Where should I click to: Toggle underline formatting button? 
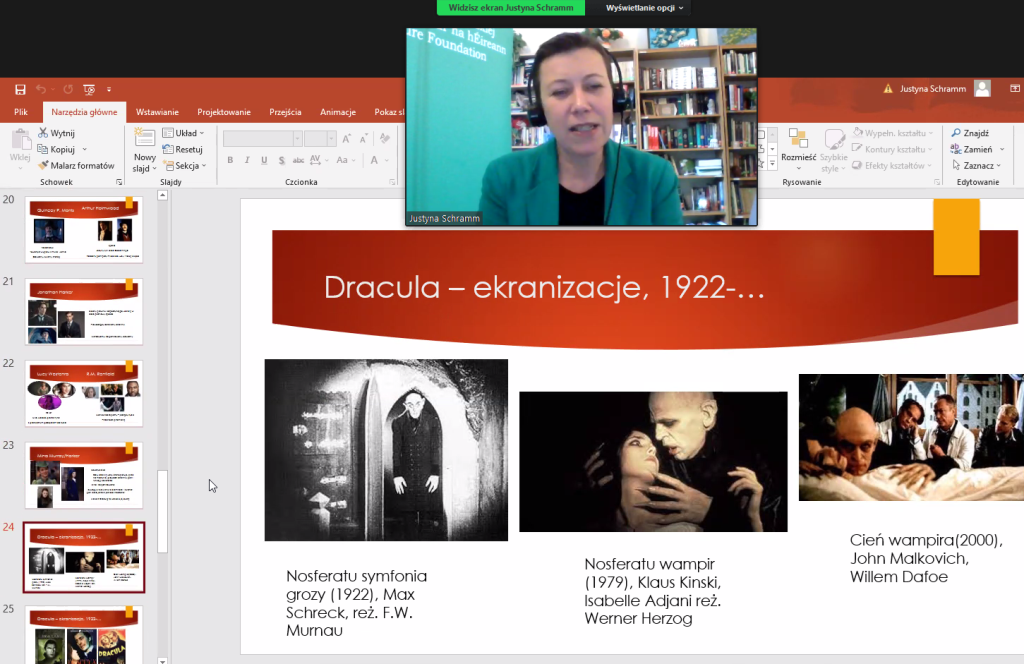pyautogui.click(x=264, y=160)
